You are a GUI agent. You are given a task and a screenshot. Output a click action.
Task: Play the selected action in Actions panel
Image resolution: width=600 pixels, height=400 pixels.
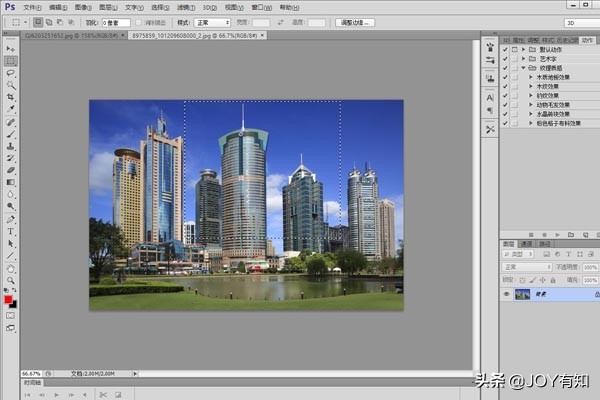(558, 235)
